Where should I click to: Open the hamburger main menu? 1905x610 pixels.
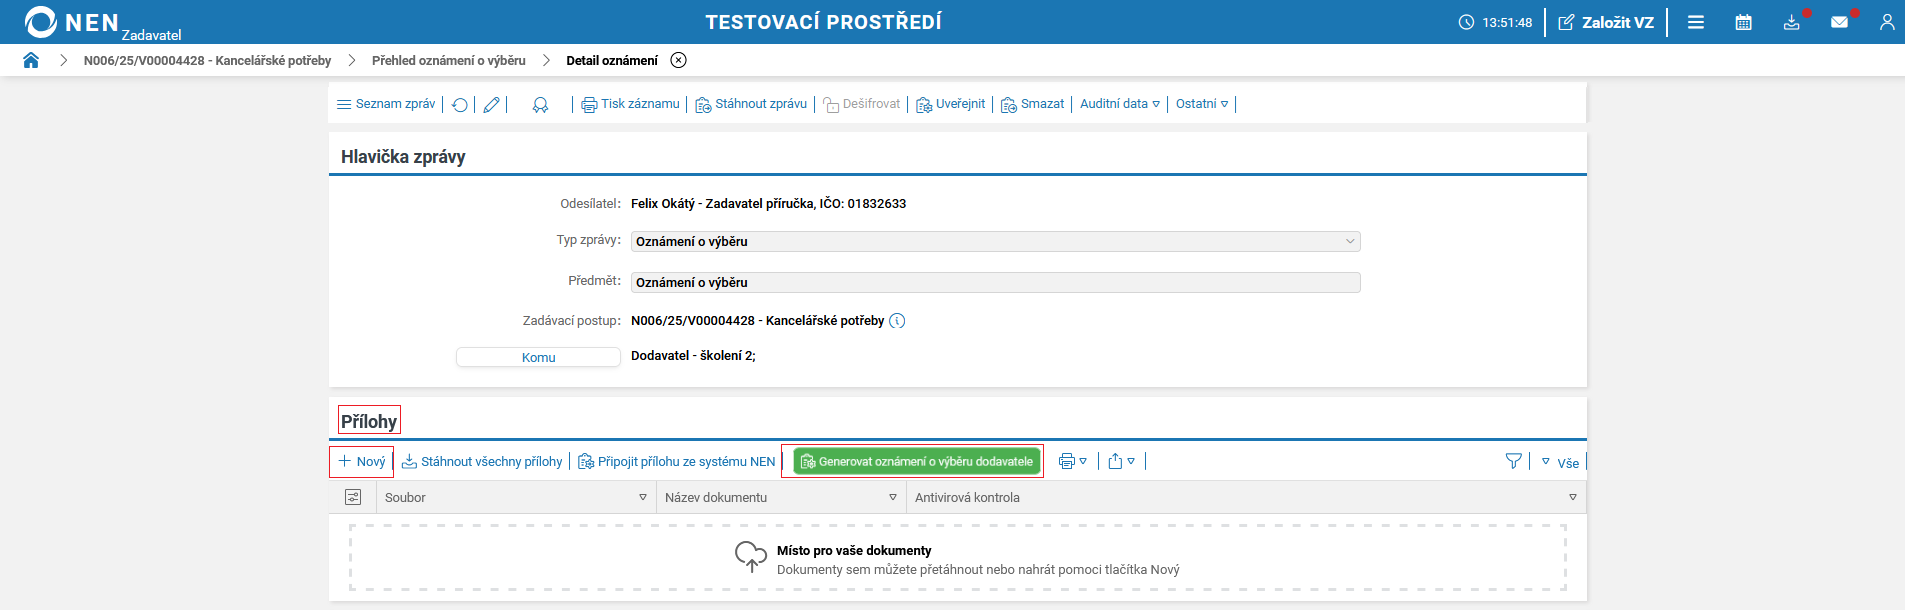[x=1696, y=22]
